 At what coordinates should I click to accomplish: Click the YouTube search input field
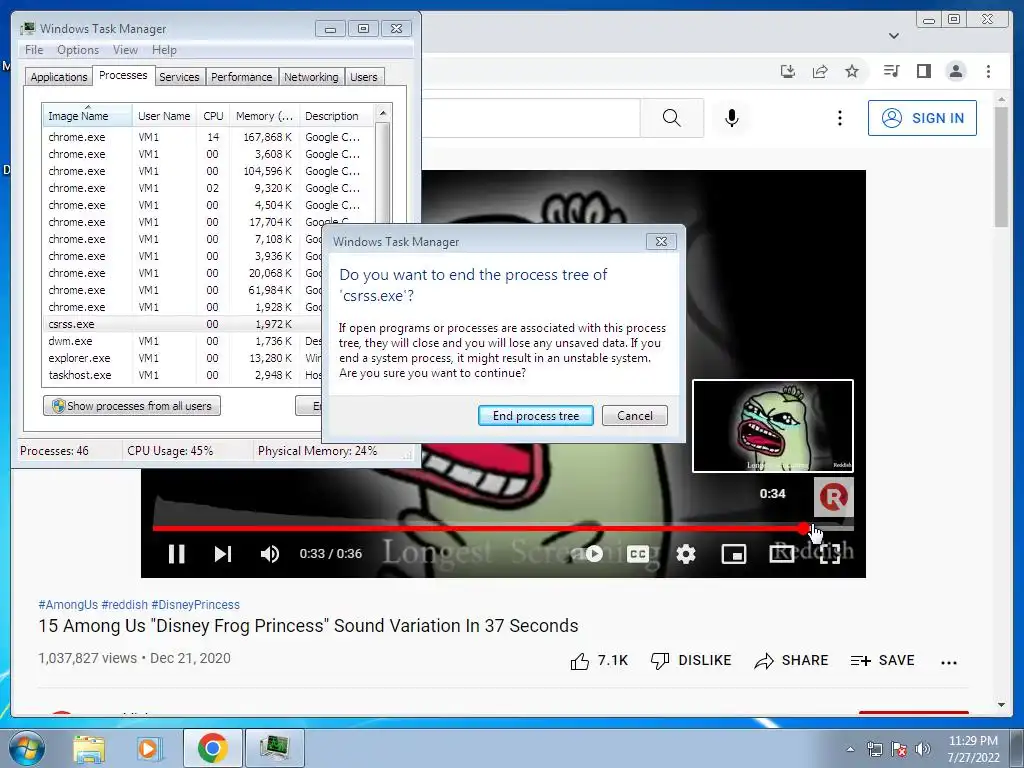(x=530, y=118)
